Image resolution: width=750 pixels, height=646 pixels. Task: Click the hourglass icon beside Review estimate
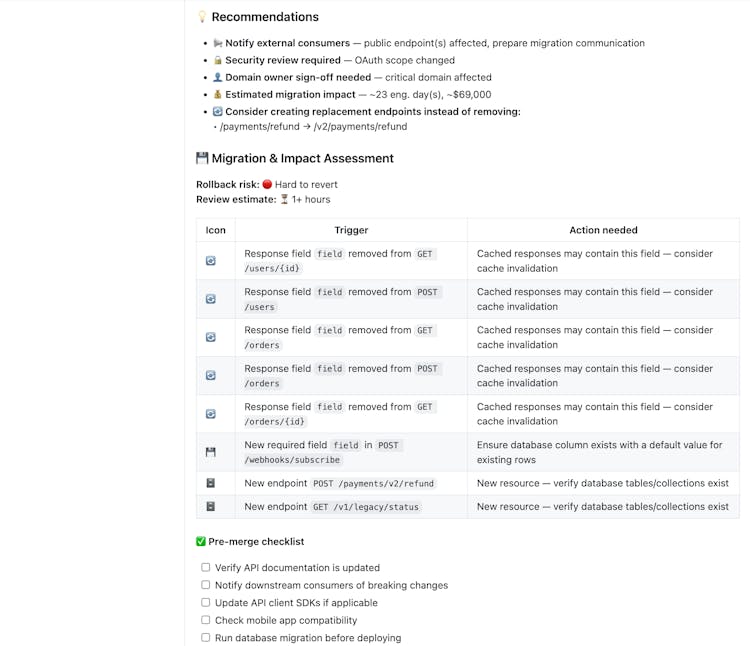tap(284, 199)
